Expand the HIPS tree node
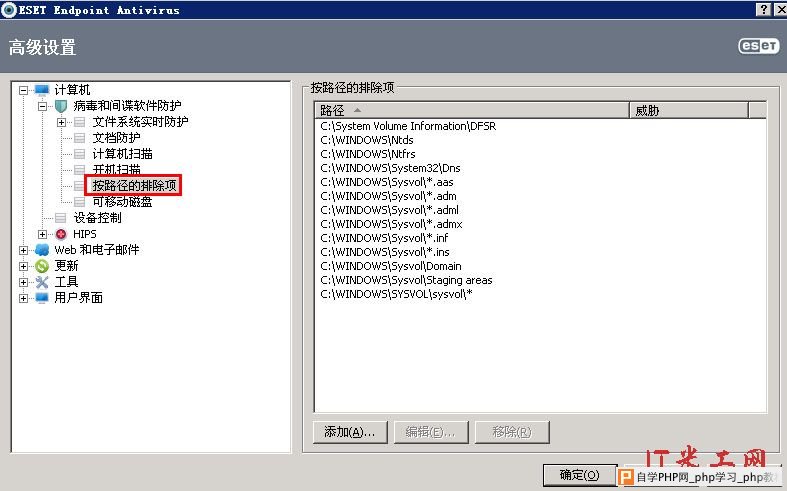 [x=43, y=234]
